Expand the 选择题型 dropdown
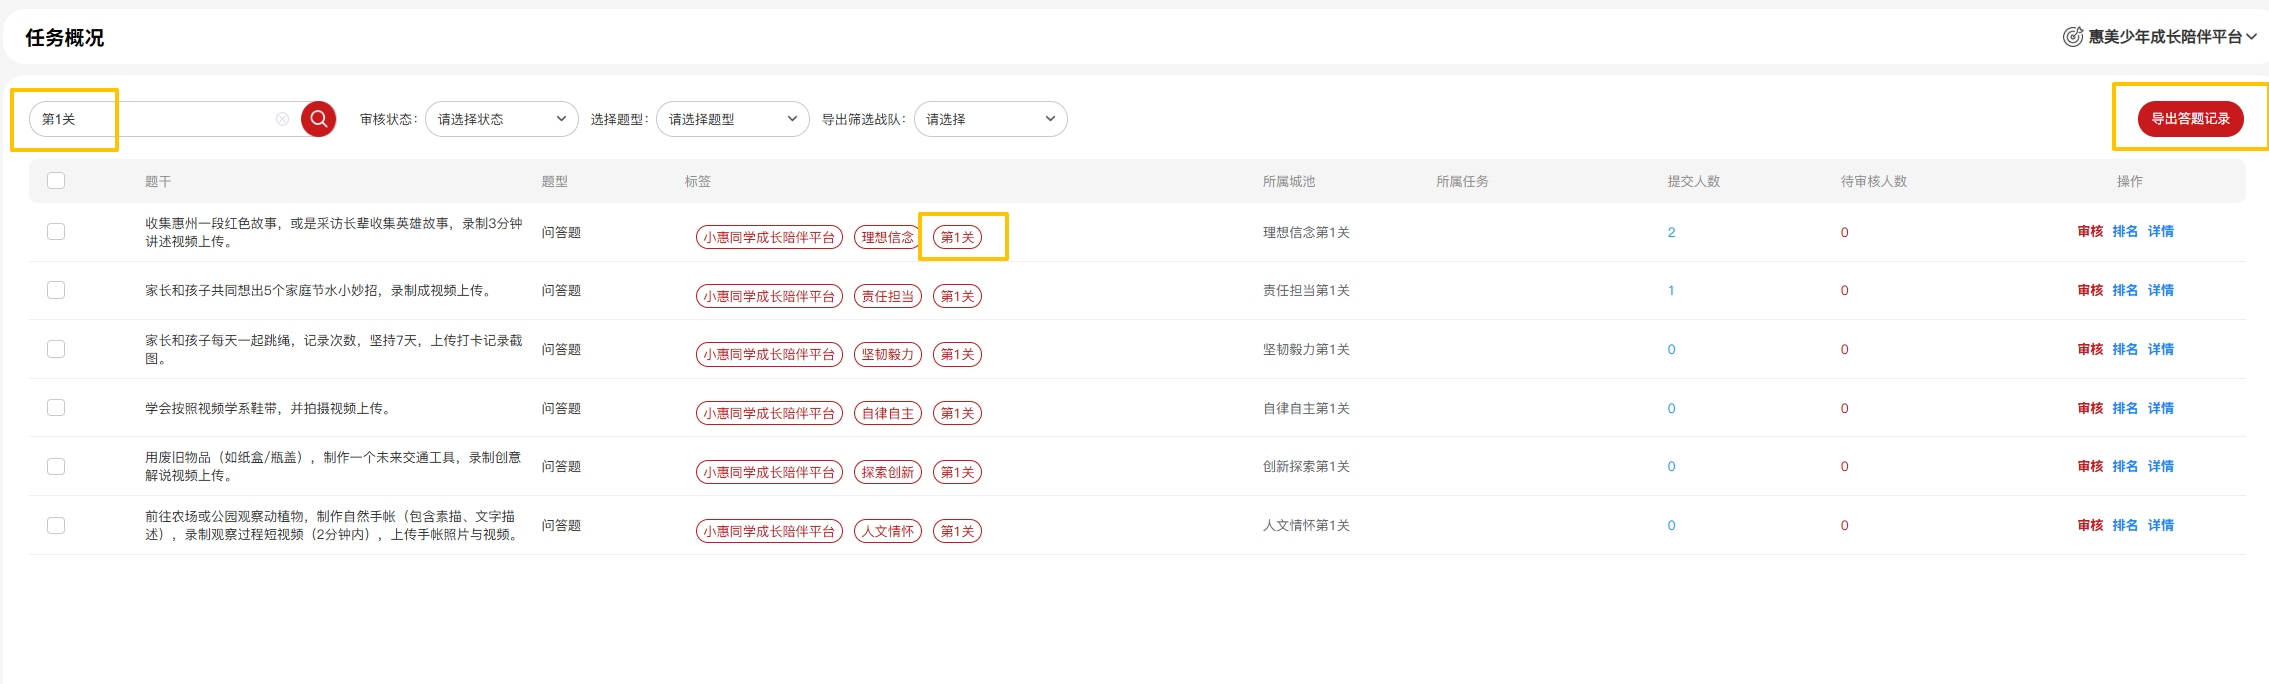The width and height of the screenshot is (2269, 684). click(732, 119)
